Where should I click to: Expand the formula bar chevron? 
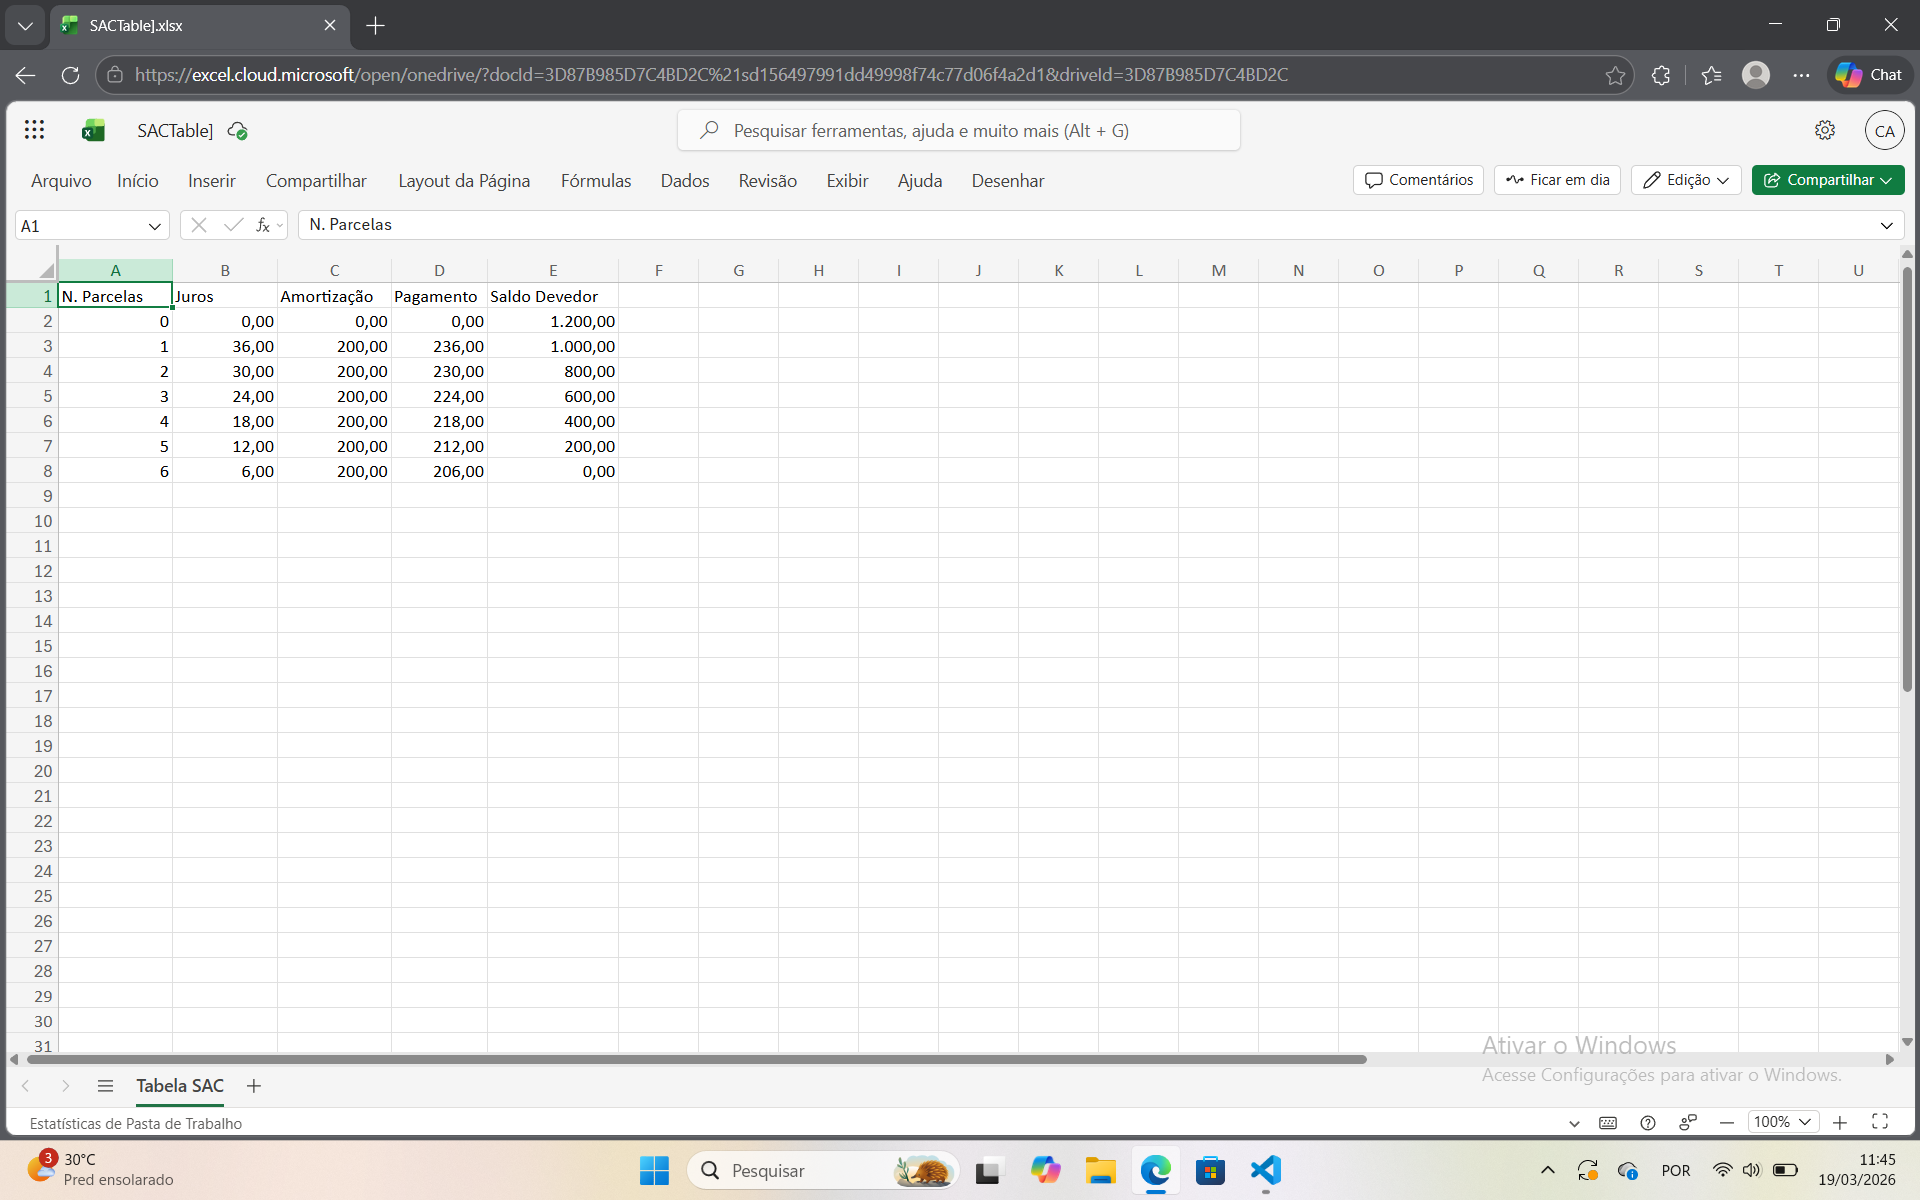click(x=1886, y=225)
